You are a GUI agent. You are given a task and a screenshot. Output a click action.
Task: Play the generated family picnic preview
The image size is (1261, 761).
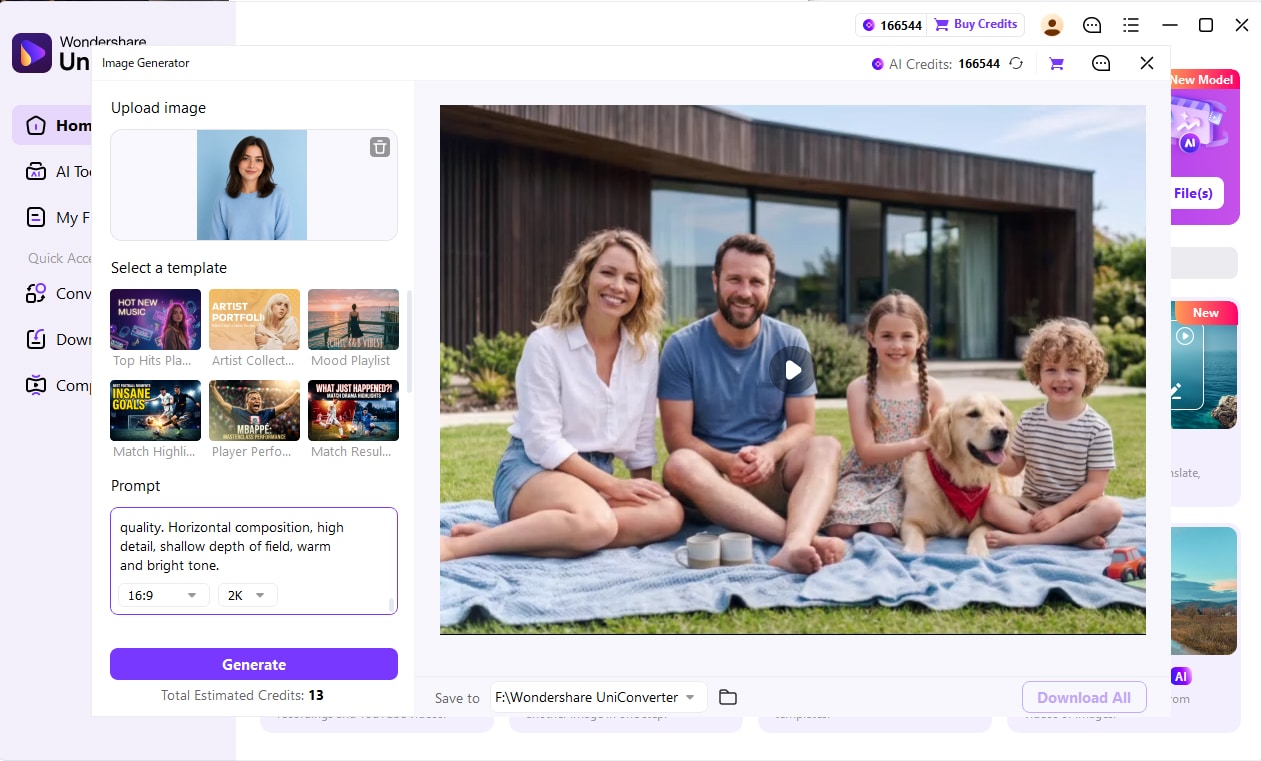click(792, 370)
